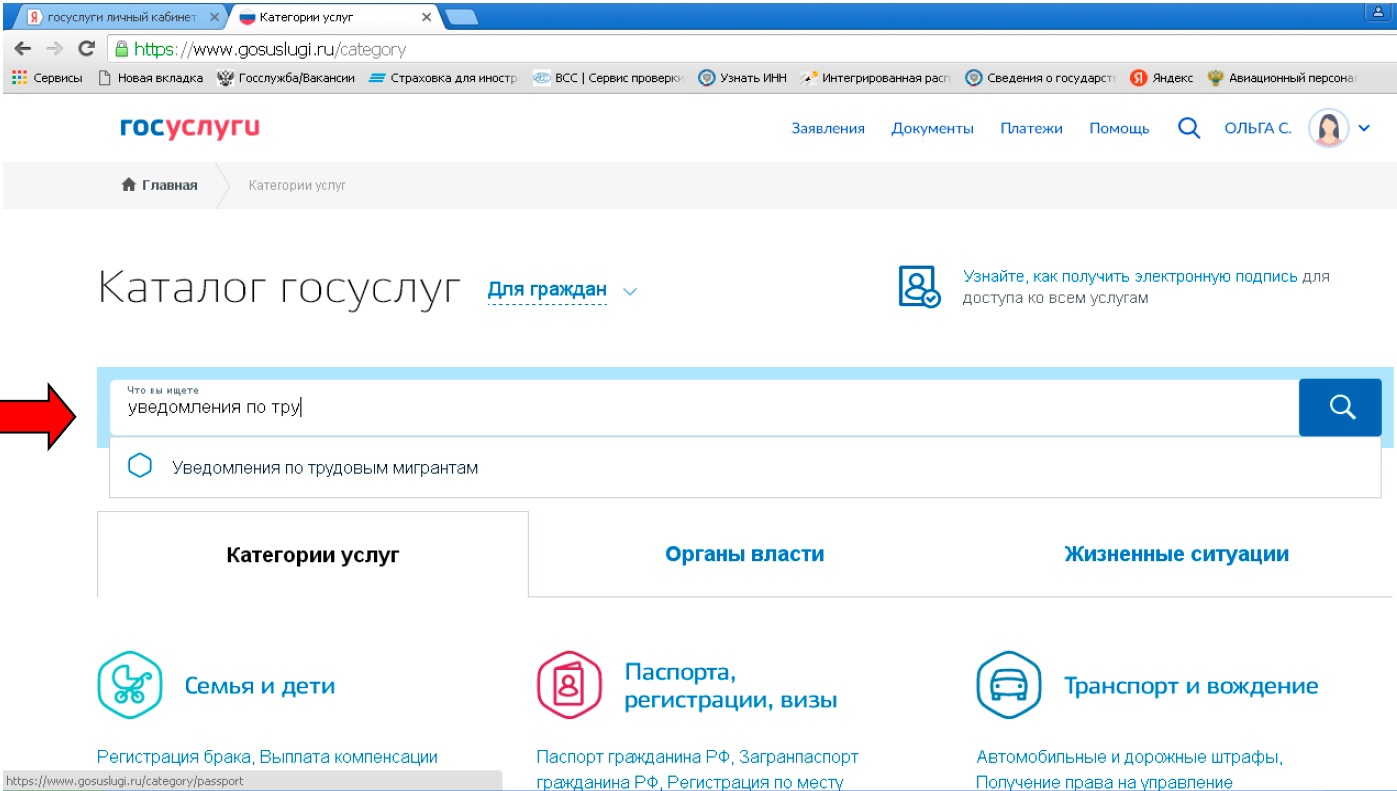Open Паспорт гражданина РФ, Загранпаспорт link
1397x791 pixels.
[697, 757]
